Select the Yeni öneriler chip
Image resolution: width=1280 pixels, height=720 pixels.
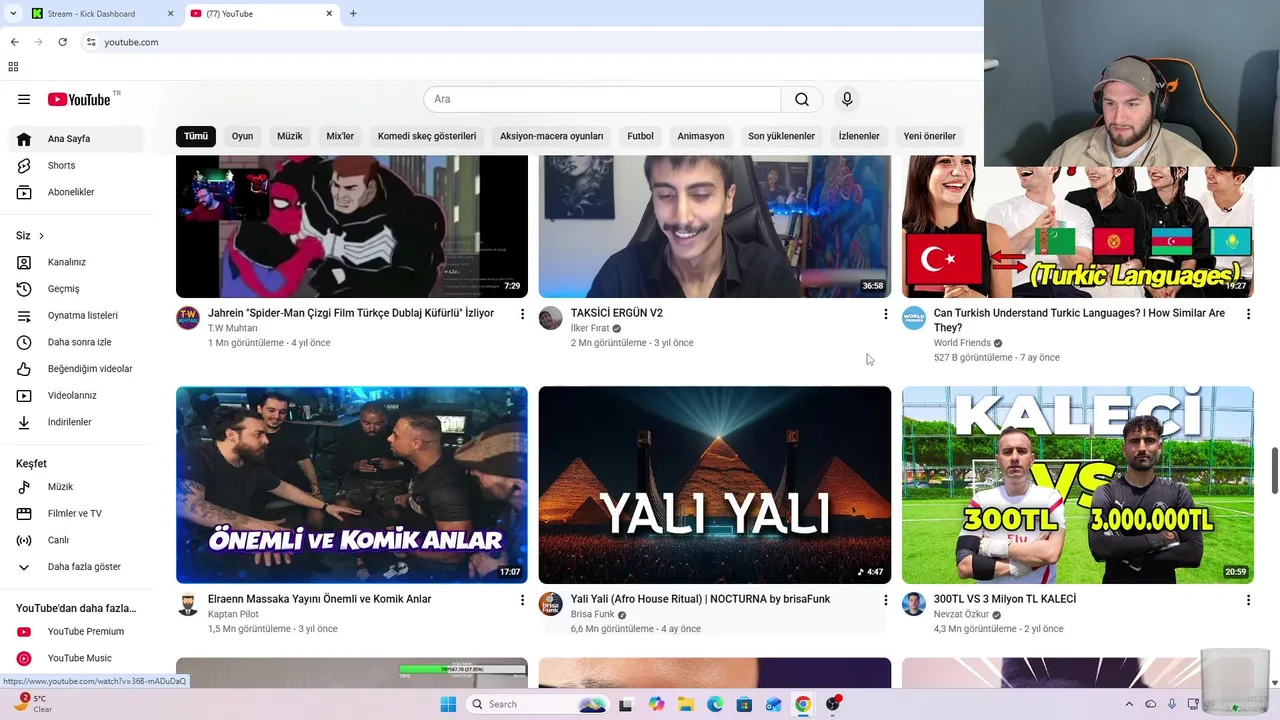[930, 136]
